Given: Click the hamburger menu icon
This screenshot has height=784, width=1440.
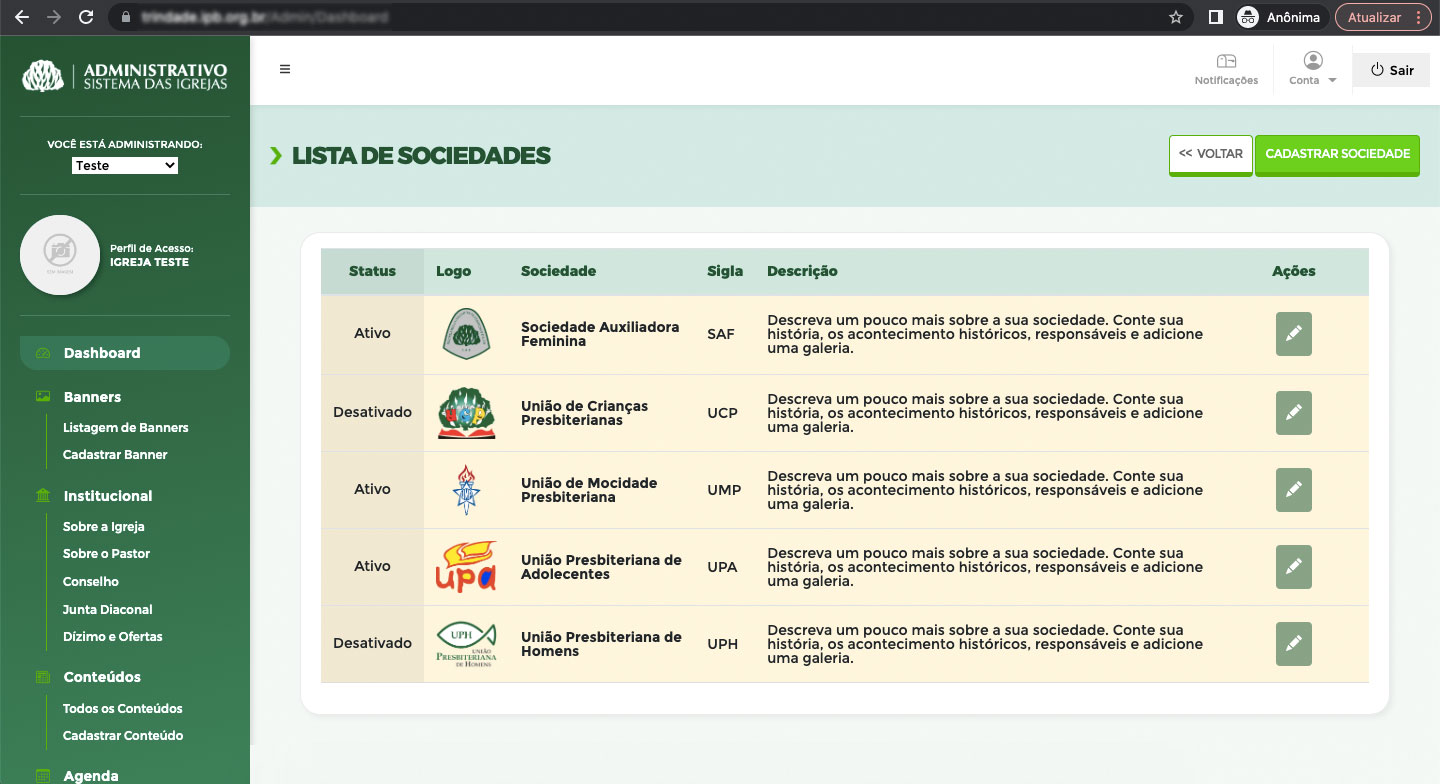Looking at the screenshot, I should click(x=285, y=70).
